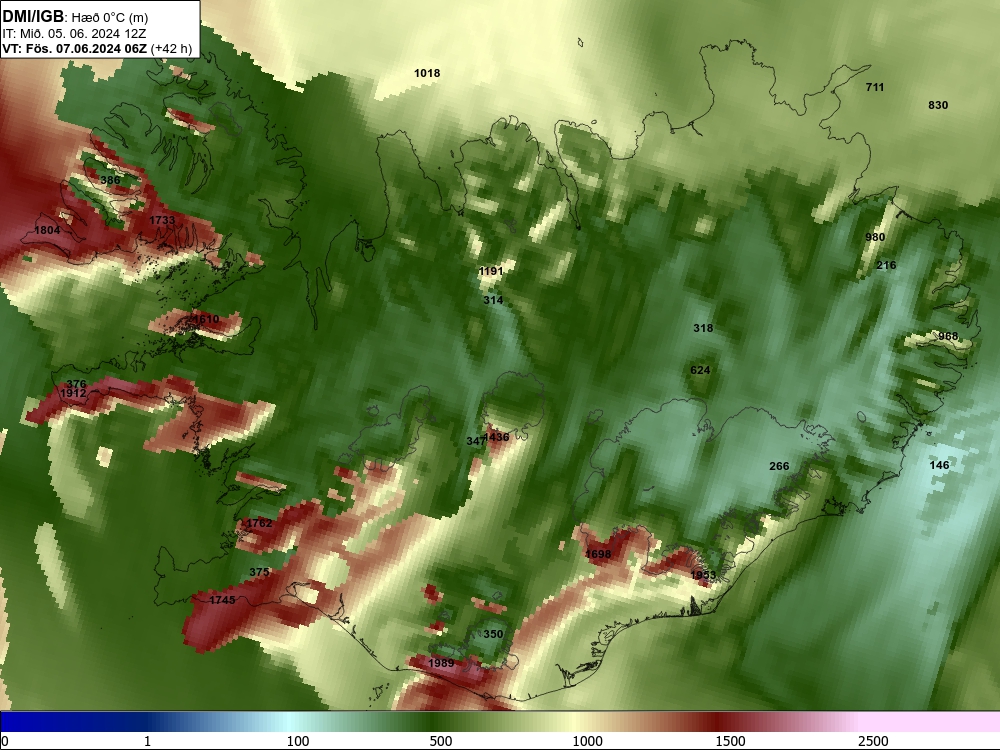Image resolution: width=1000 pixels, height=750 pixels.
Task: Select the legend tick label 1500
Action: pos(730,741)
